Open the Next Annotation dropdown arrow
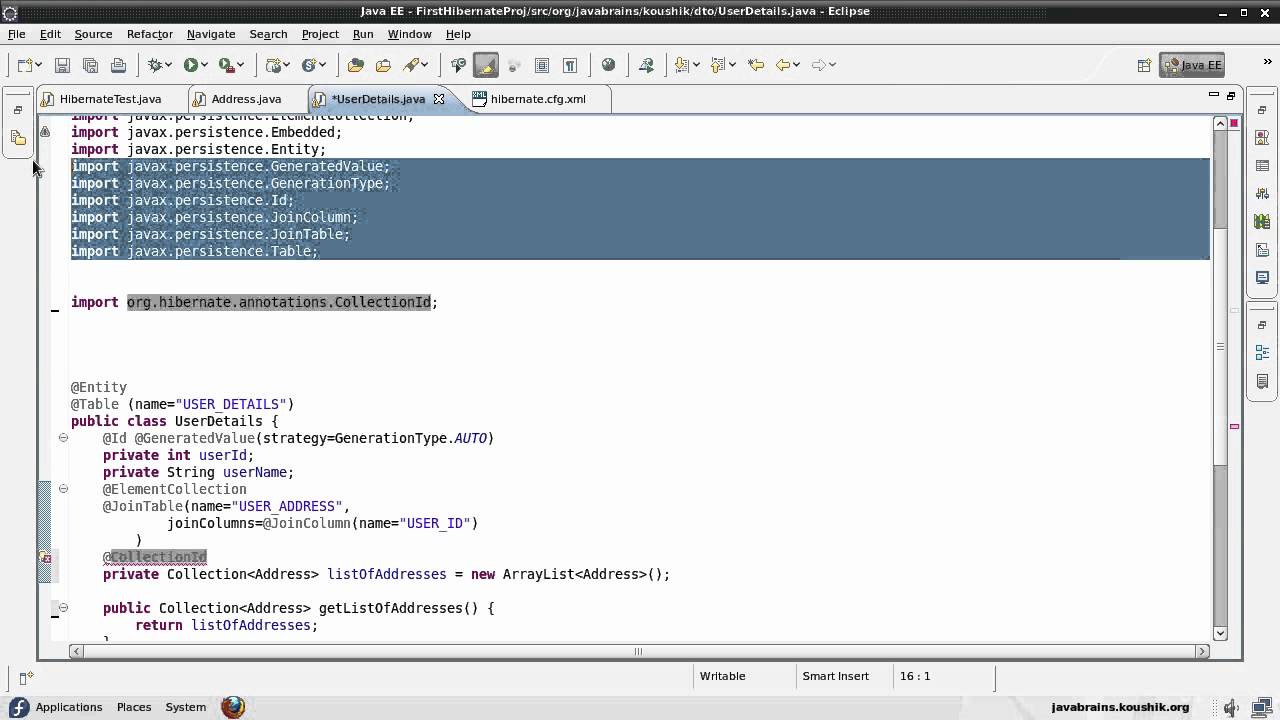Image resolution: width=1280 pixels, height=720 pixels. (x=696, y=65)
